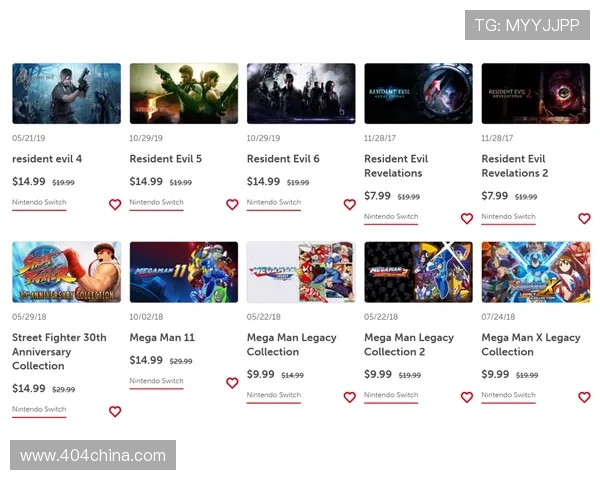Open Mega Man X Legacy Collection title

coord(530,345)
